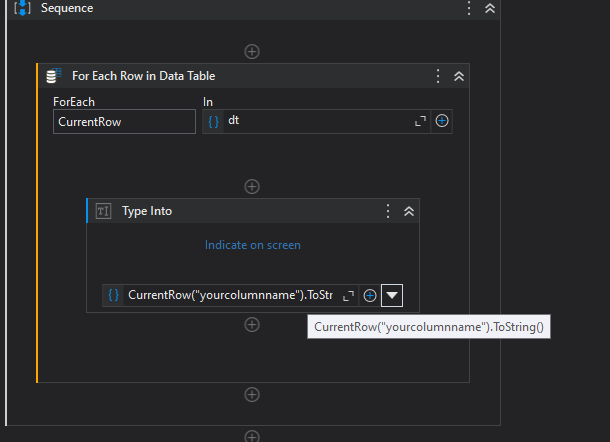Click plus button in Type Into text field
This screenshot has width=610, height=442.
coord(370,296)
